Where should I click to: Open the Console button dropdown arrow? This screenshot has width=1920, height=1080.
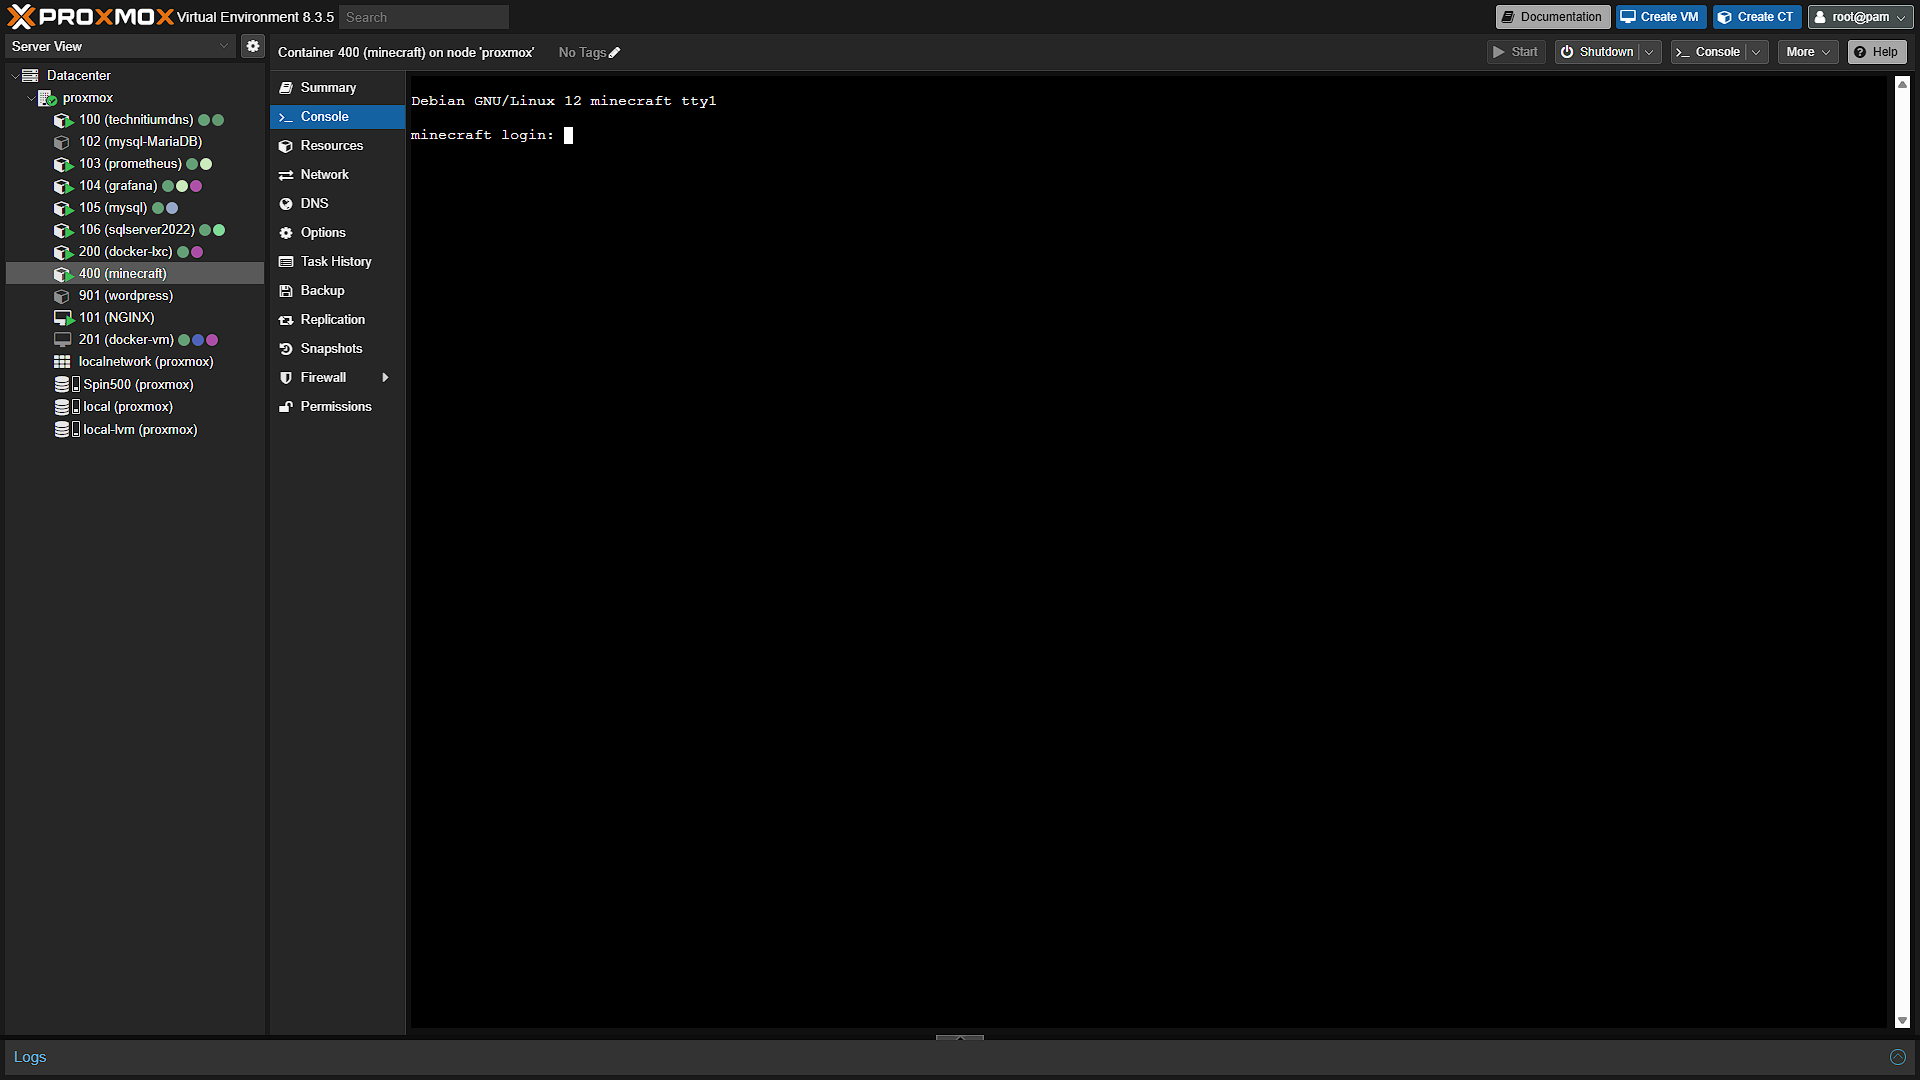1756,52
